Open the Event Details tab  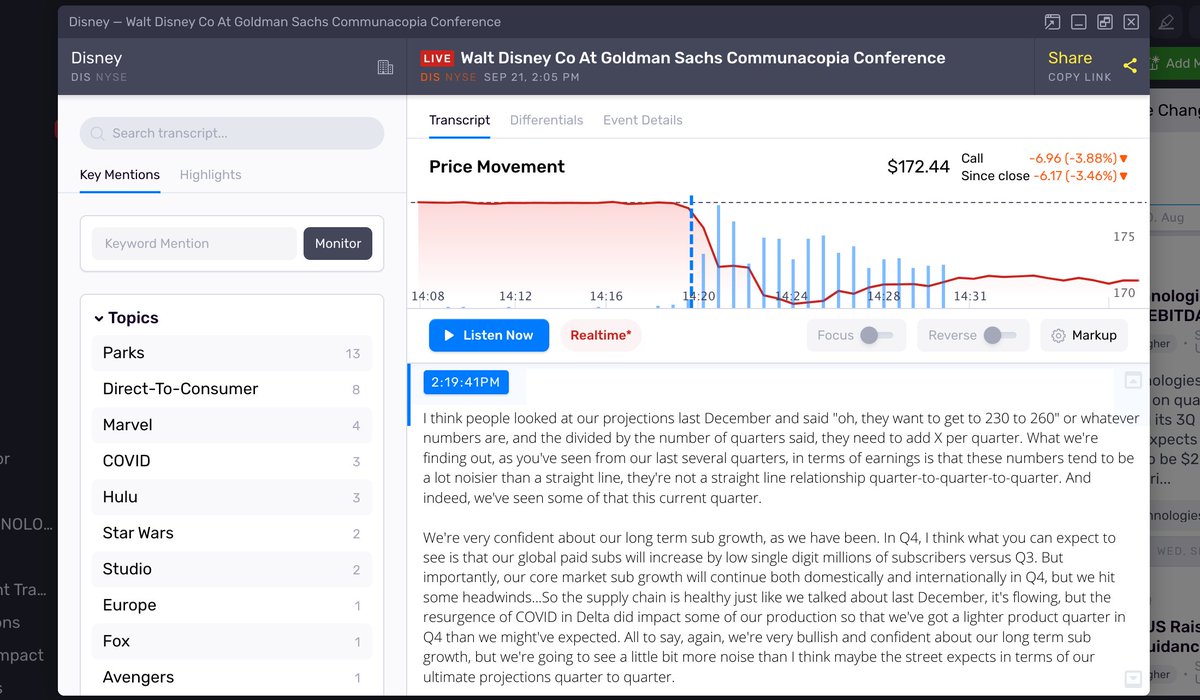point(643,120)
